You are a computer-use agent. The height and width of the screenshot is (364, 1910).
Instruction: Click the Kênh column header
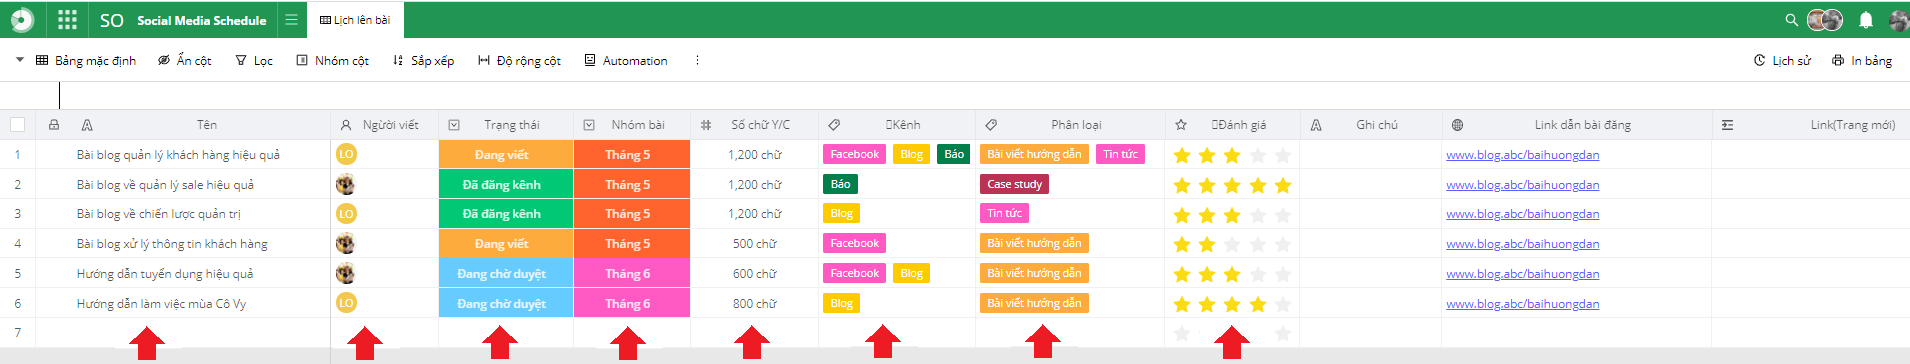(903, 125)
